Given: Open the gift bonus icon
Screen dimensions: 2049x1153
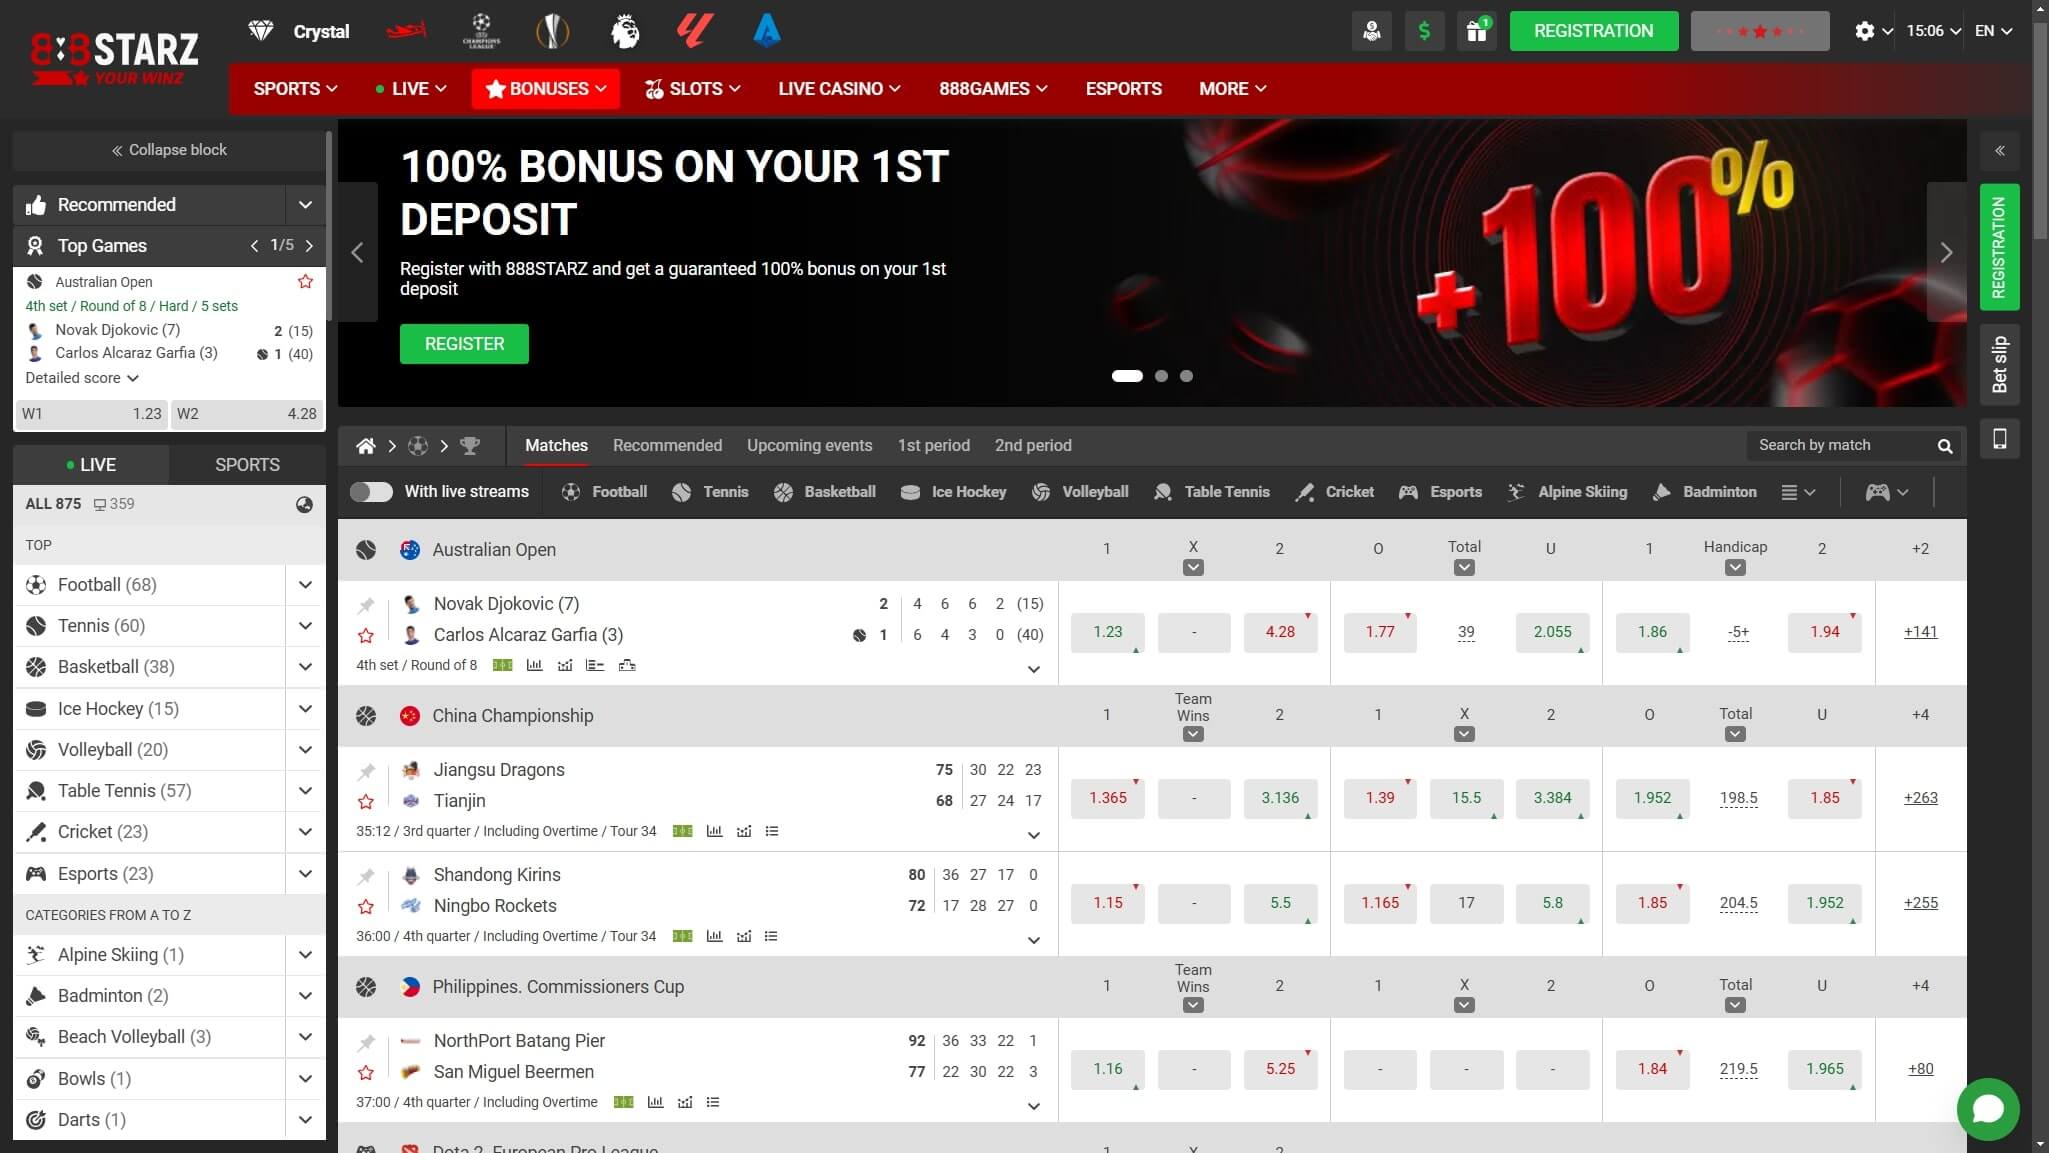Looking at the screenshot, I should (x=1477, y=31).
